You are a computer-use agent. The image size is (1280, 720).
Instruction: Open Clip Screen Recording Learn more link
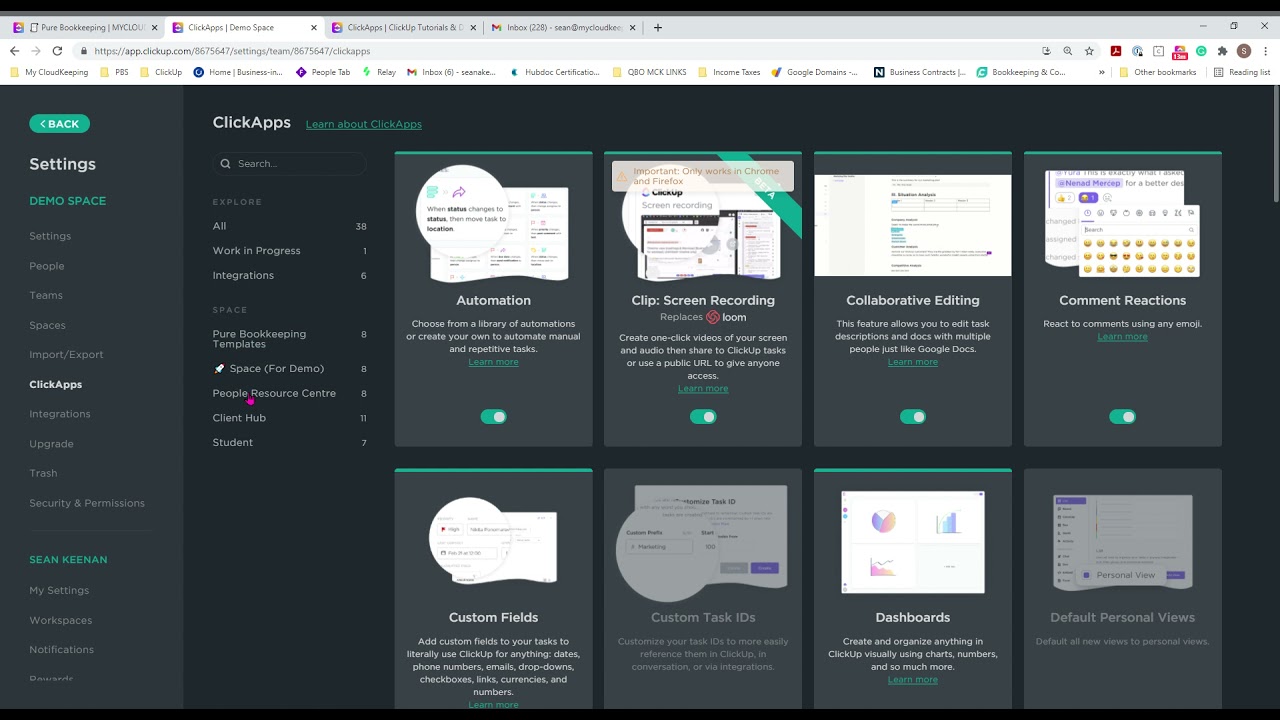pos(703,388)
